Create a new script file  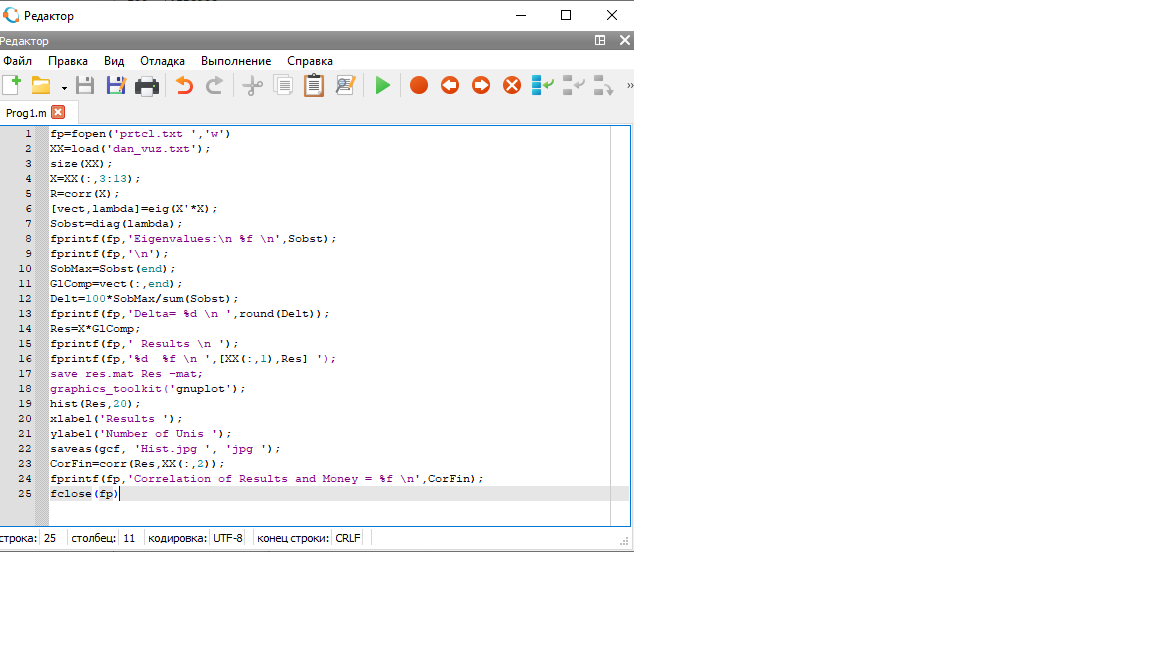[x=11, y=86]
